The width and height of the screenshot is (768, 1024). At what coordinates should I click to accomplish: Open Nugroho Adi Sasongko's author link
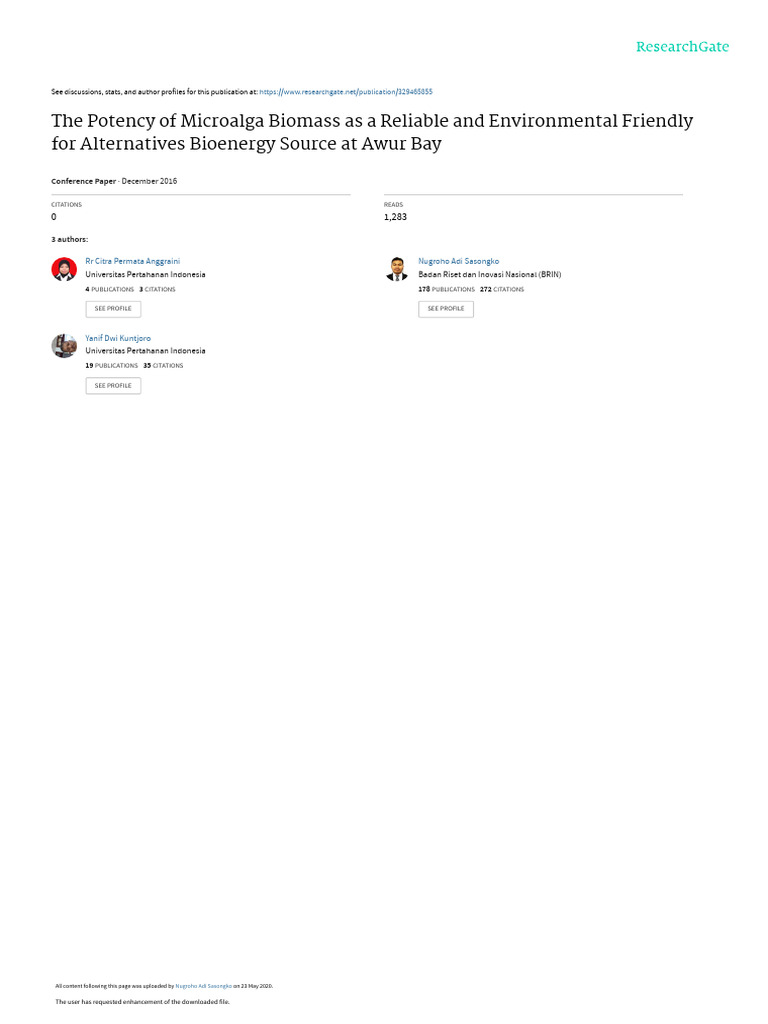tap(458, 261)
